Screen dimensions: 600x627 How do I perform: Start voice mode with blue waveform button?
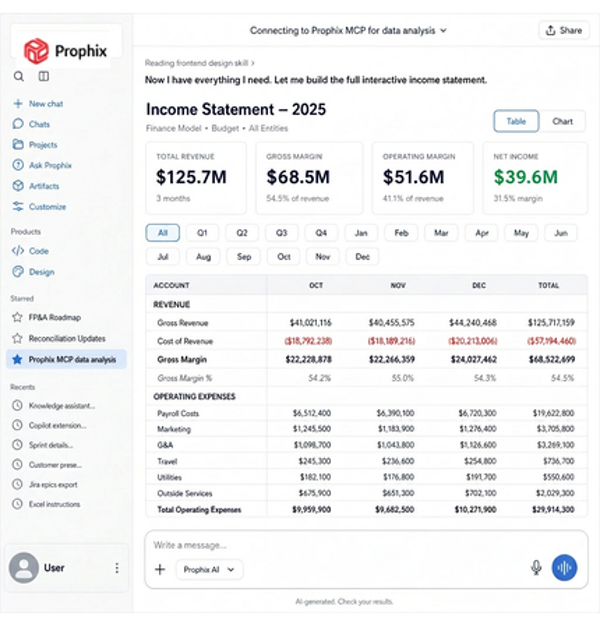coord(564,567)
